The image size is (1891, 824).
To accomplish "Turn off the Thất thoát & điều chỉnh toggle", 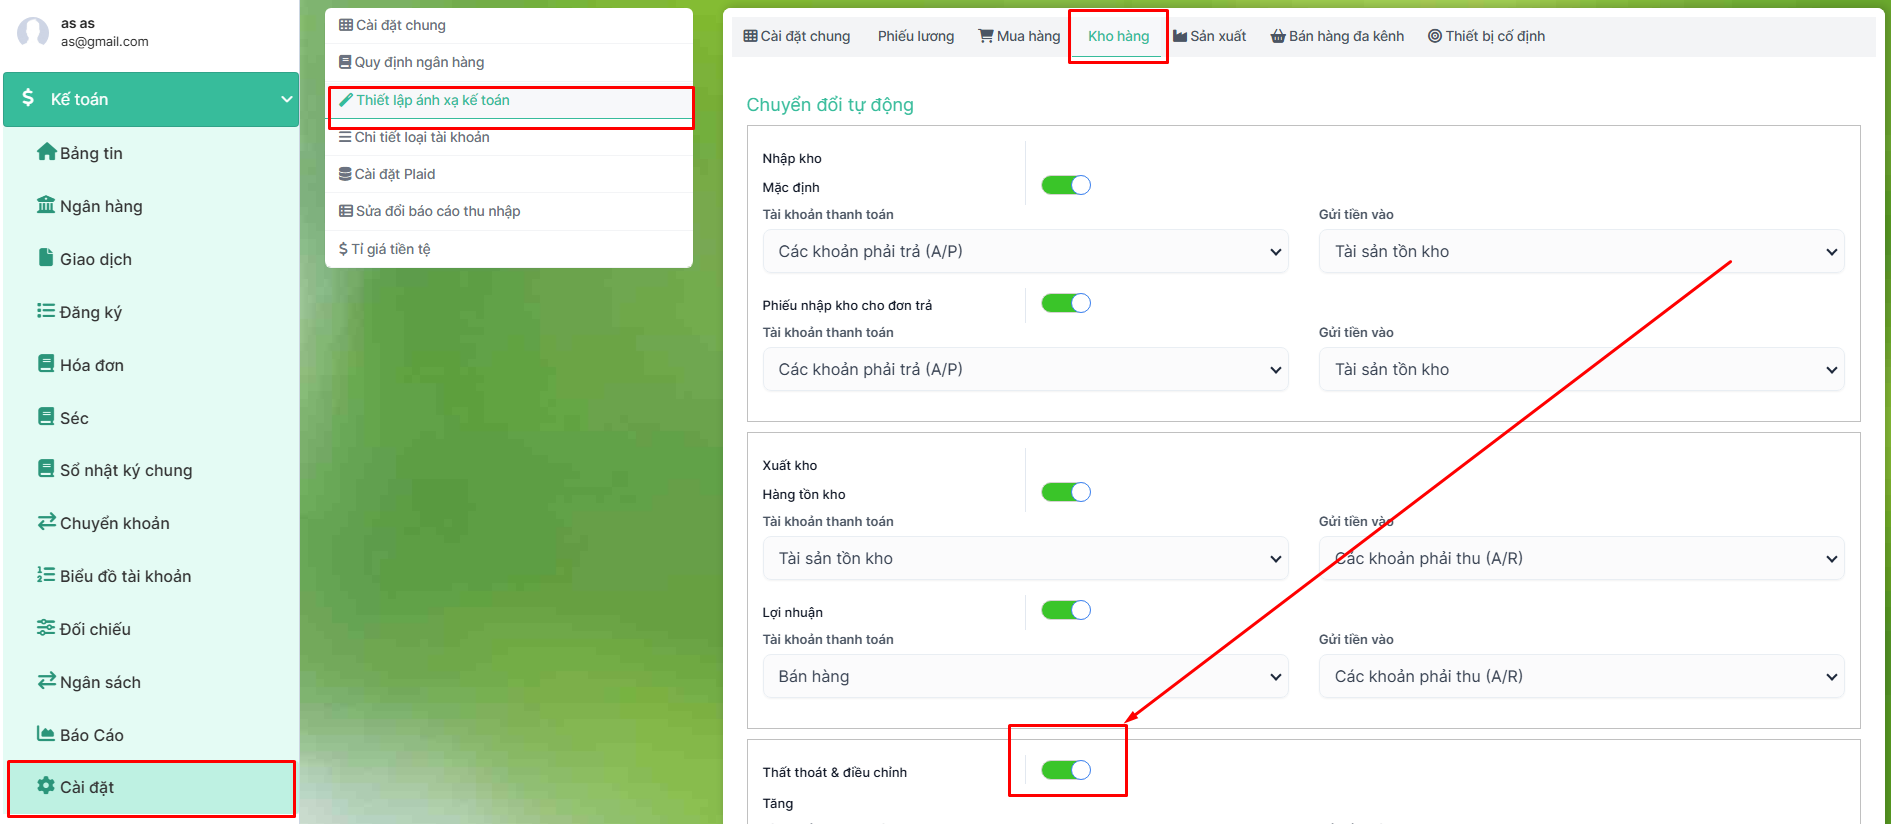I will [1066, 770].
